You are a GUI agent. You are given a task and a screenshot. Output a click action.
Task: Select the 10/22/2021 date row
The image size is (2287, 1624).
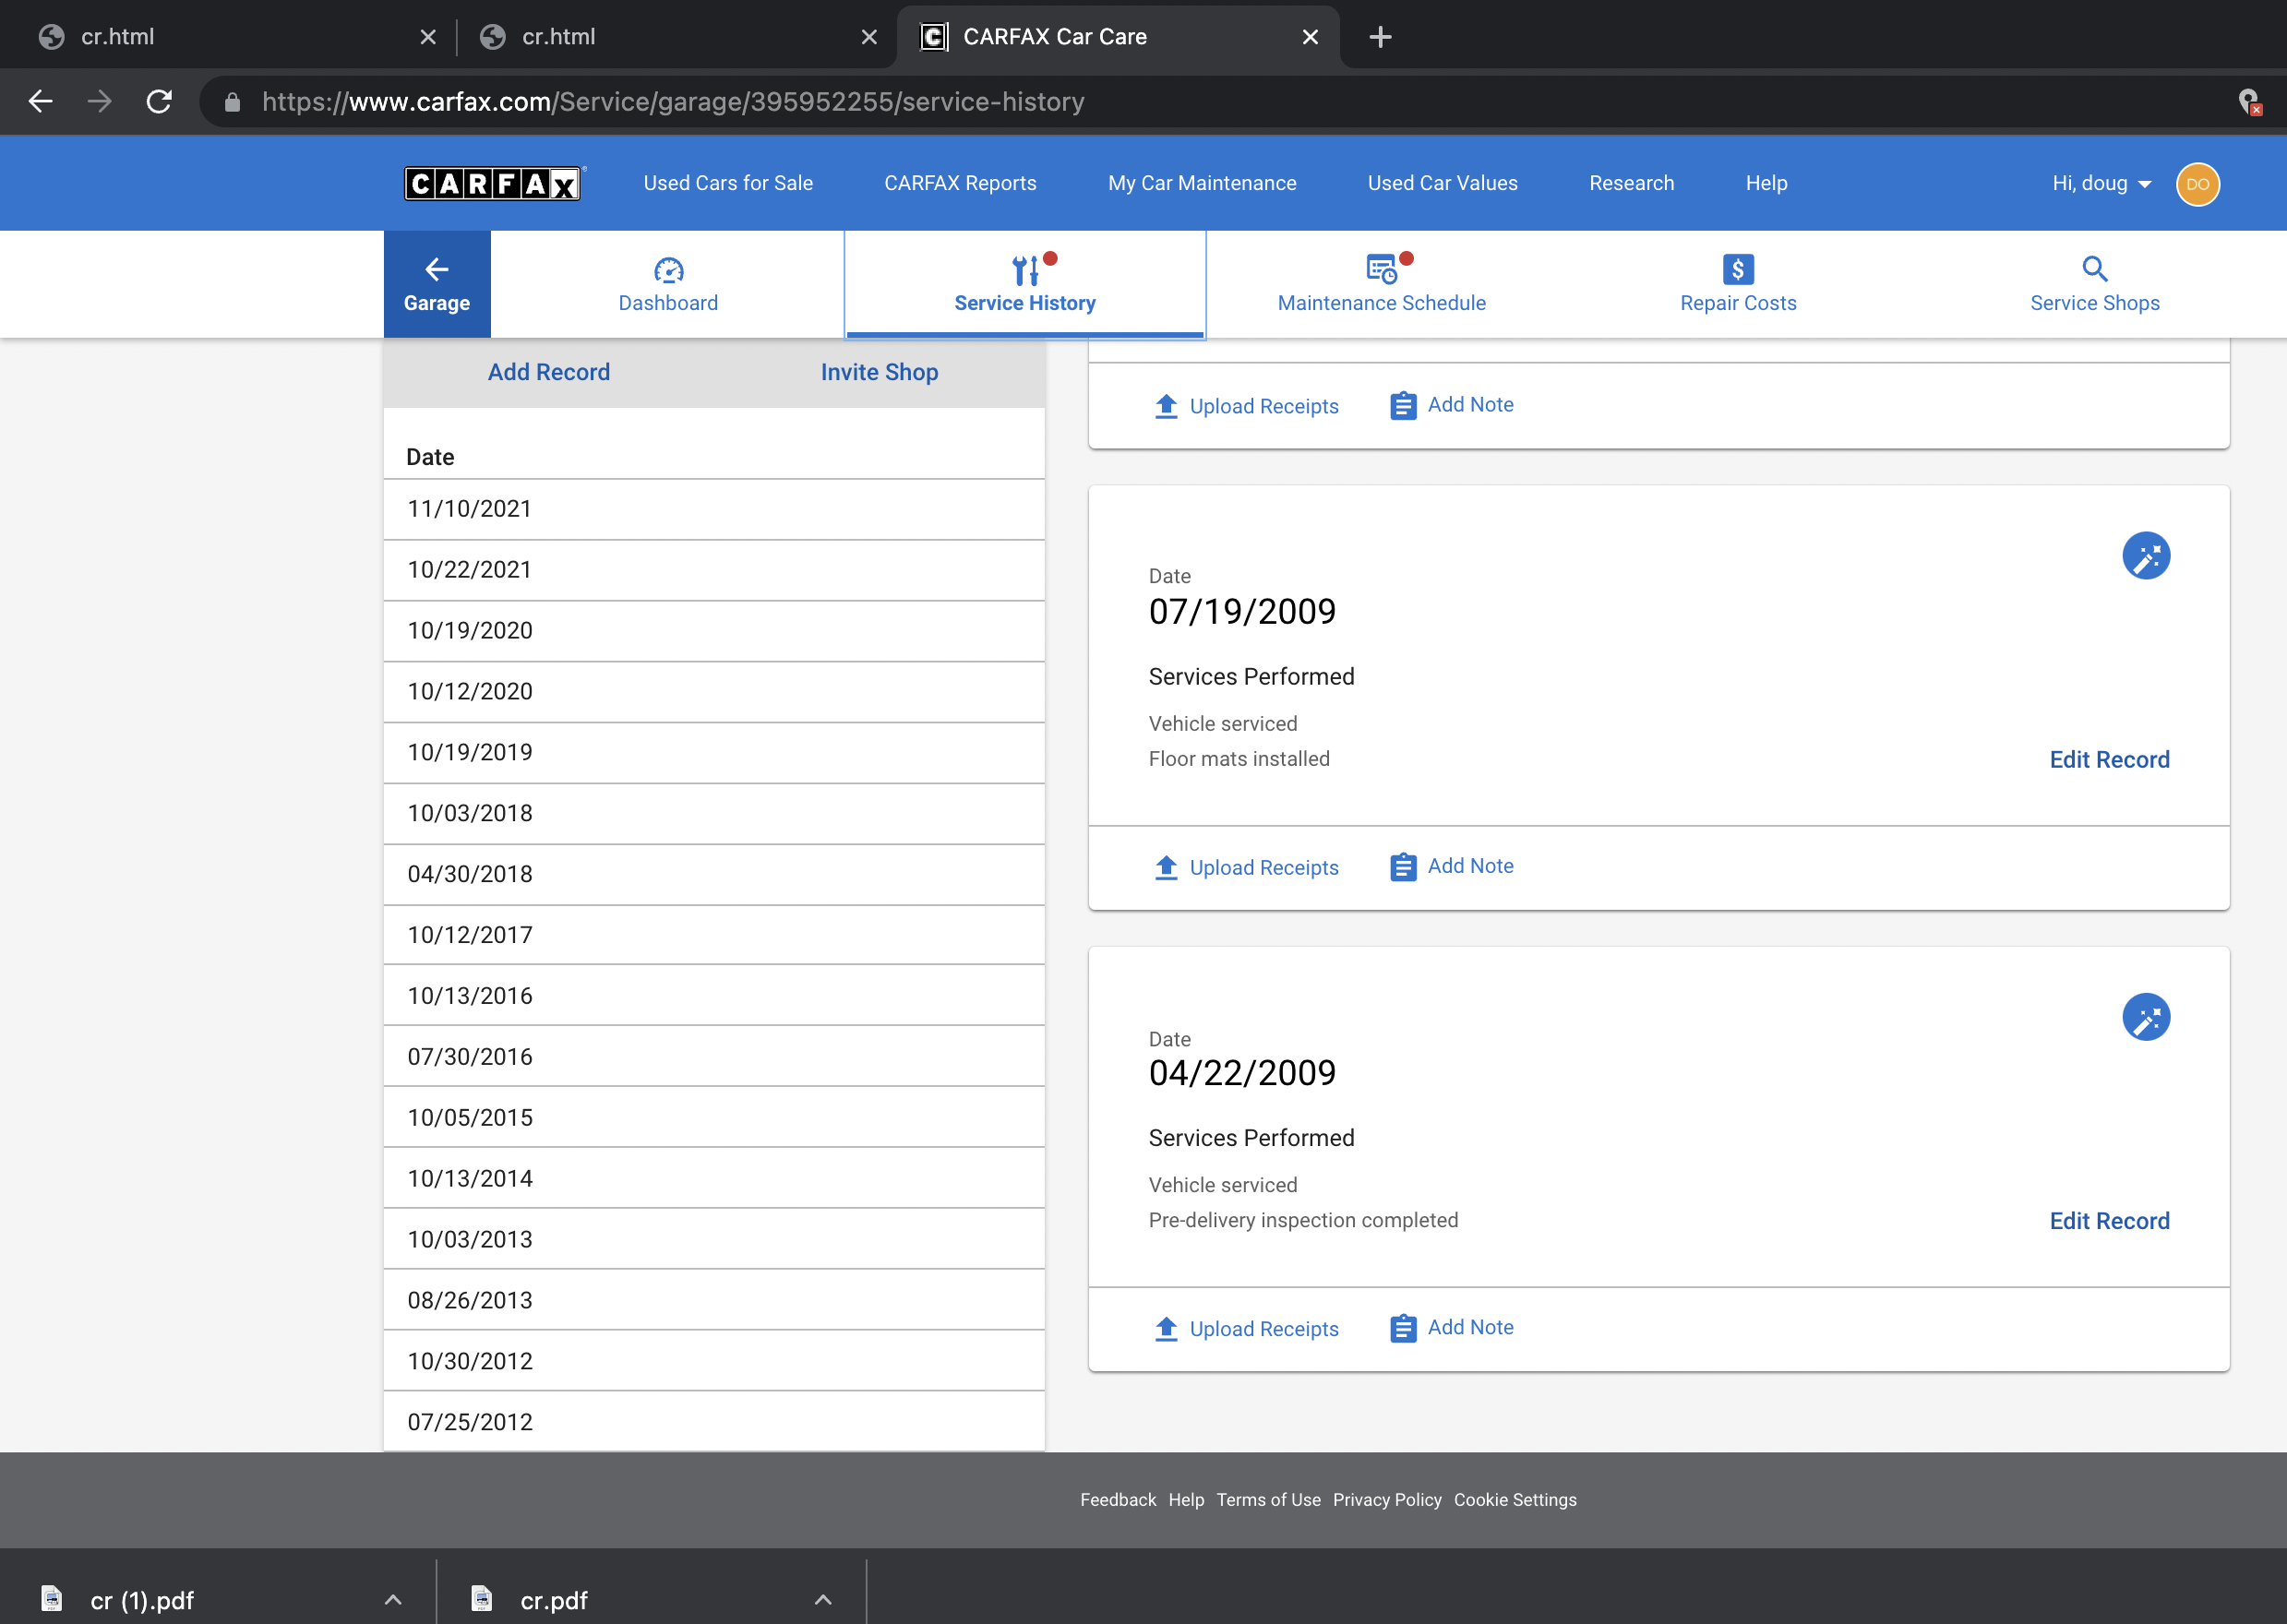click(714, 570)
